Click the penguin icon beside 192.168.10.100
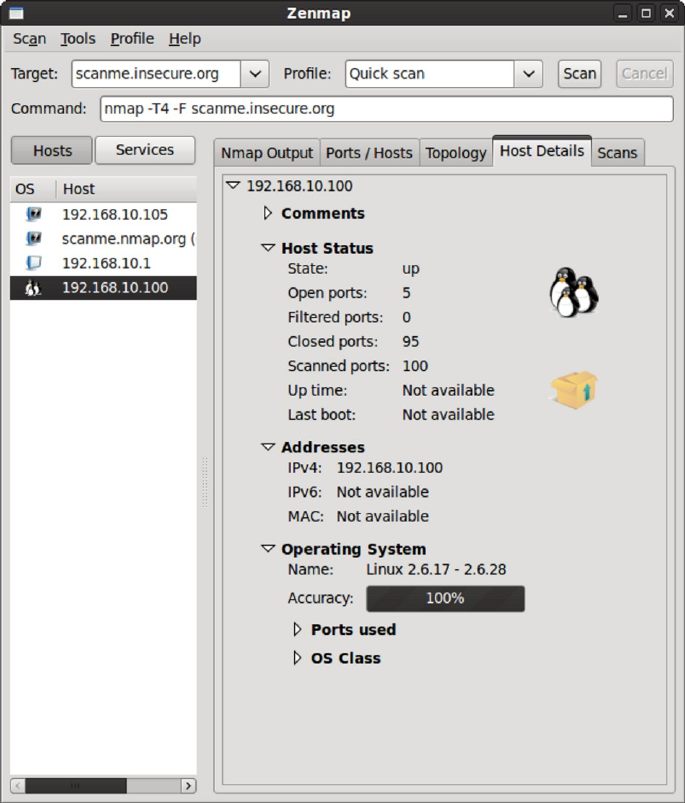685x803 pixels. tap(33, 288)
